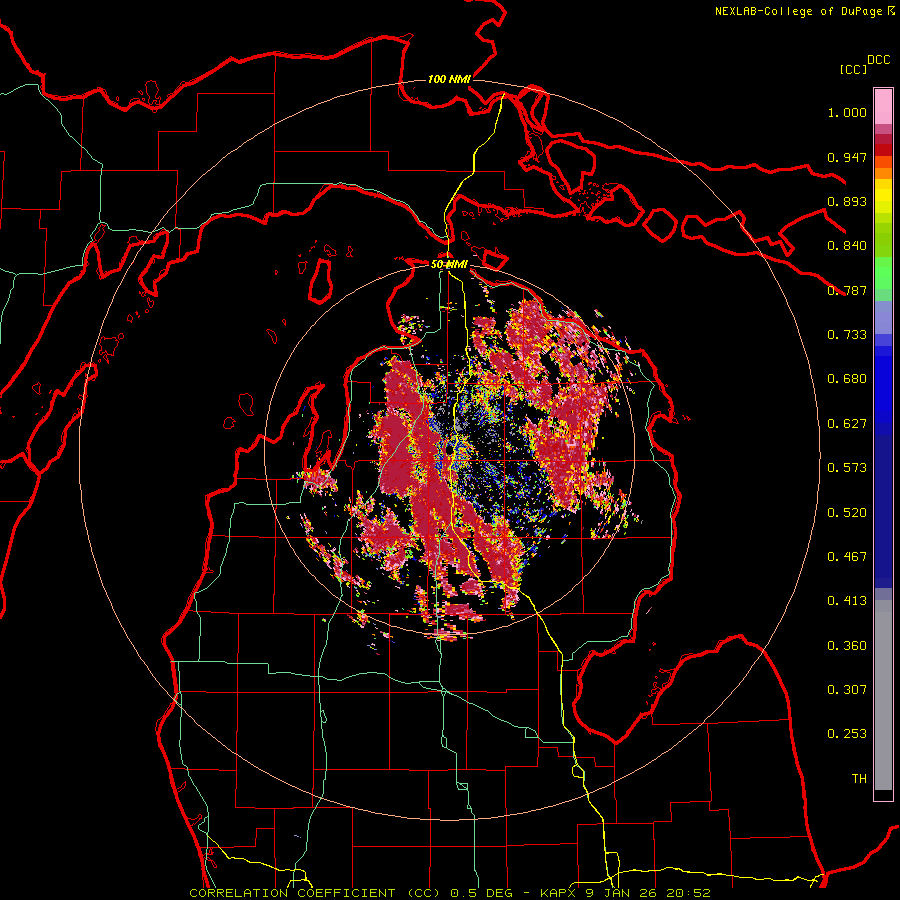Click the 0.840 scale value
The width and height of the screenshot is (900, 900).
coord(847,246)
